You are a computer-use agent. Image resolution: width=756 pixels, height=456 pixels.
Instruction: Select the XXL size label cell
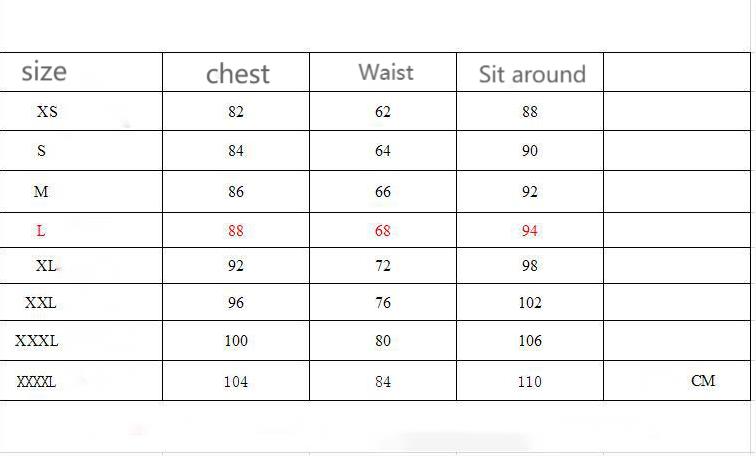coord(41,303)
